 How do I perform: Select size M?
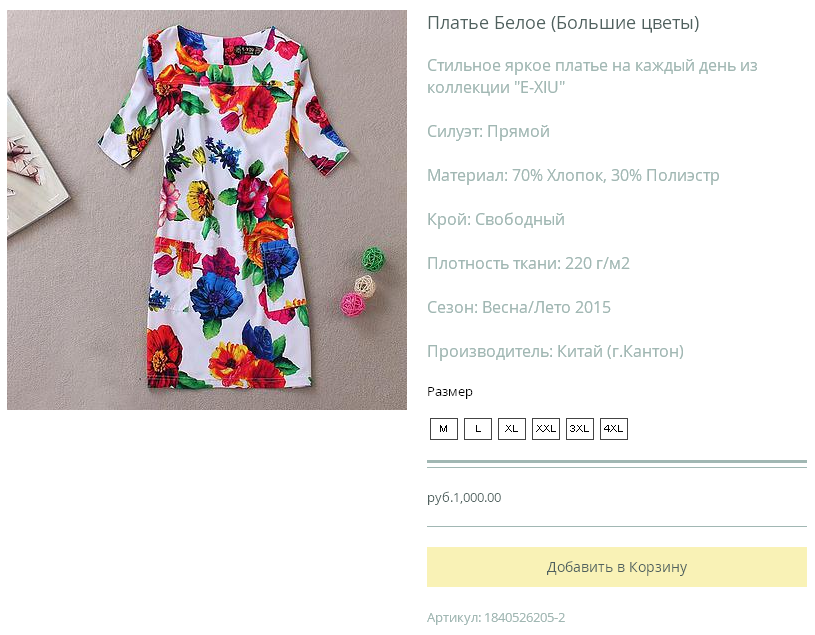pyautogui.click(x=443, y=429)
